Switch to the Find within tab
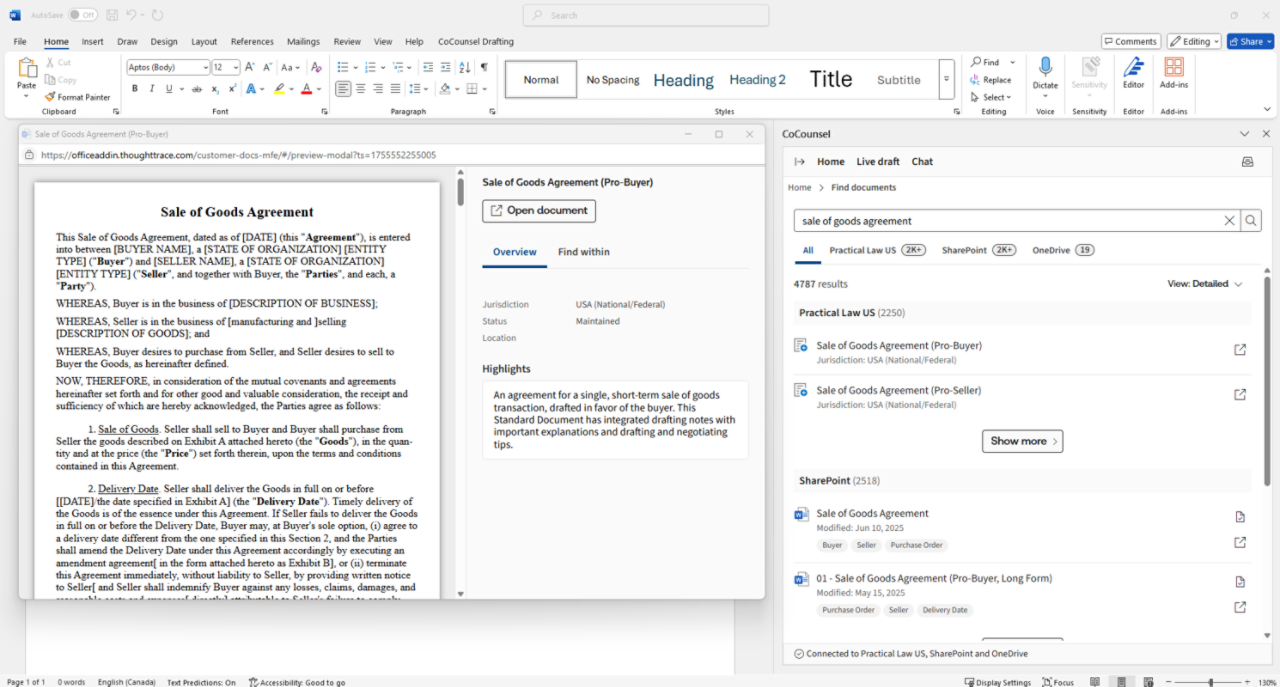The image size is (1280, 687). tap(583, 252)
